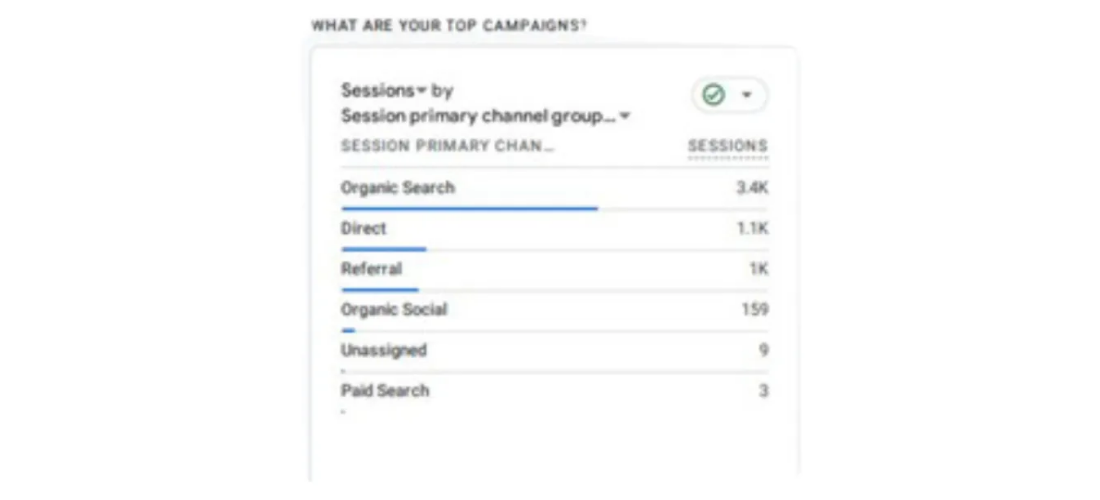Click the Direct sessions blue bar
1100x500 pixels.
[384, 249]
